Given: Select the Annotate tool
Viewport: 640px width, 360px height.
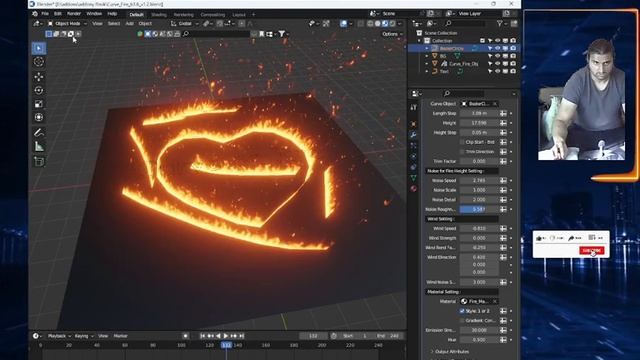Looking at the screenshot, I should click(x=39, y=133).
